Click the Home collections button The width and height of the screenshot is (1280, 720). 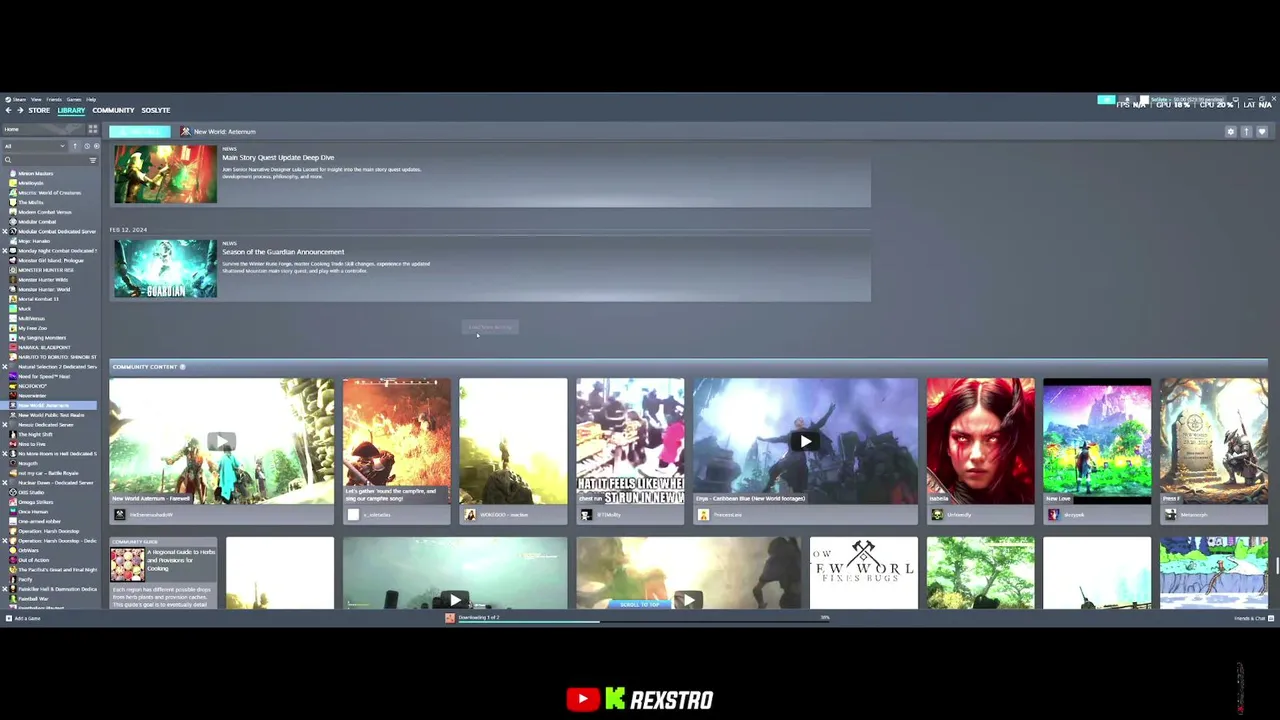[x=43, y=129]
